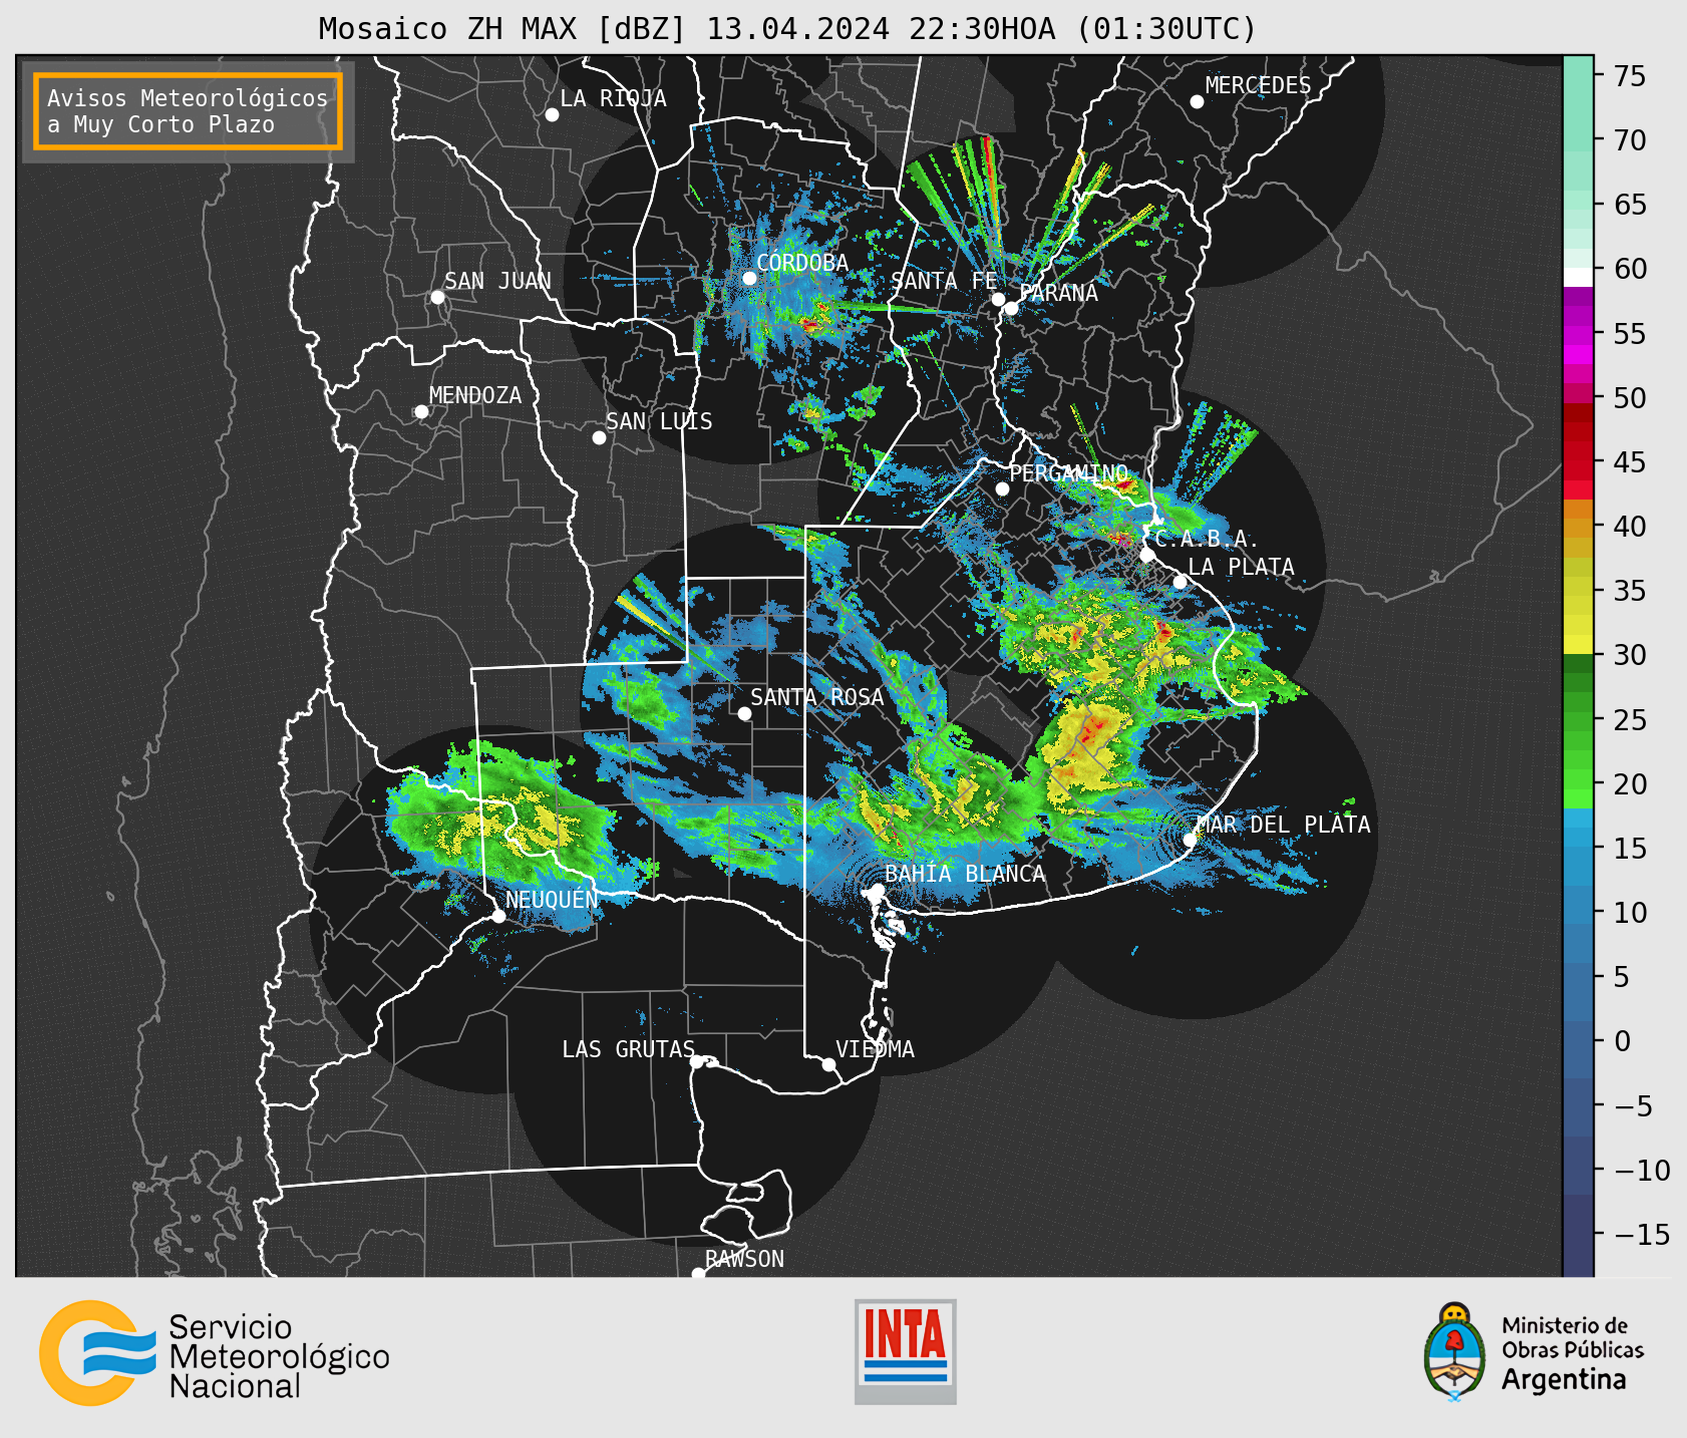Select the NEUQUÉN city marker
Viewport: 1687px width, 1438px height.
click(498, 916)
